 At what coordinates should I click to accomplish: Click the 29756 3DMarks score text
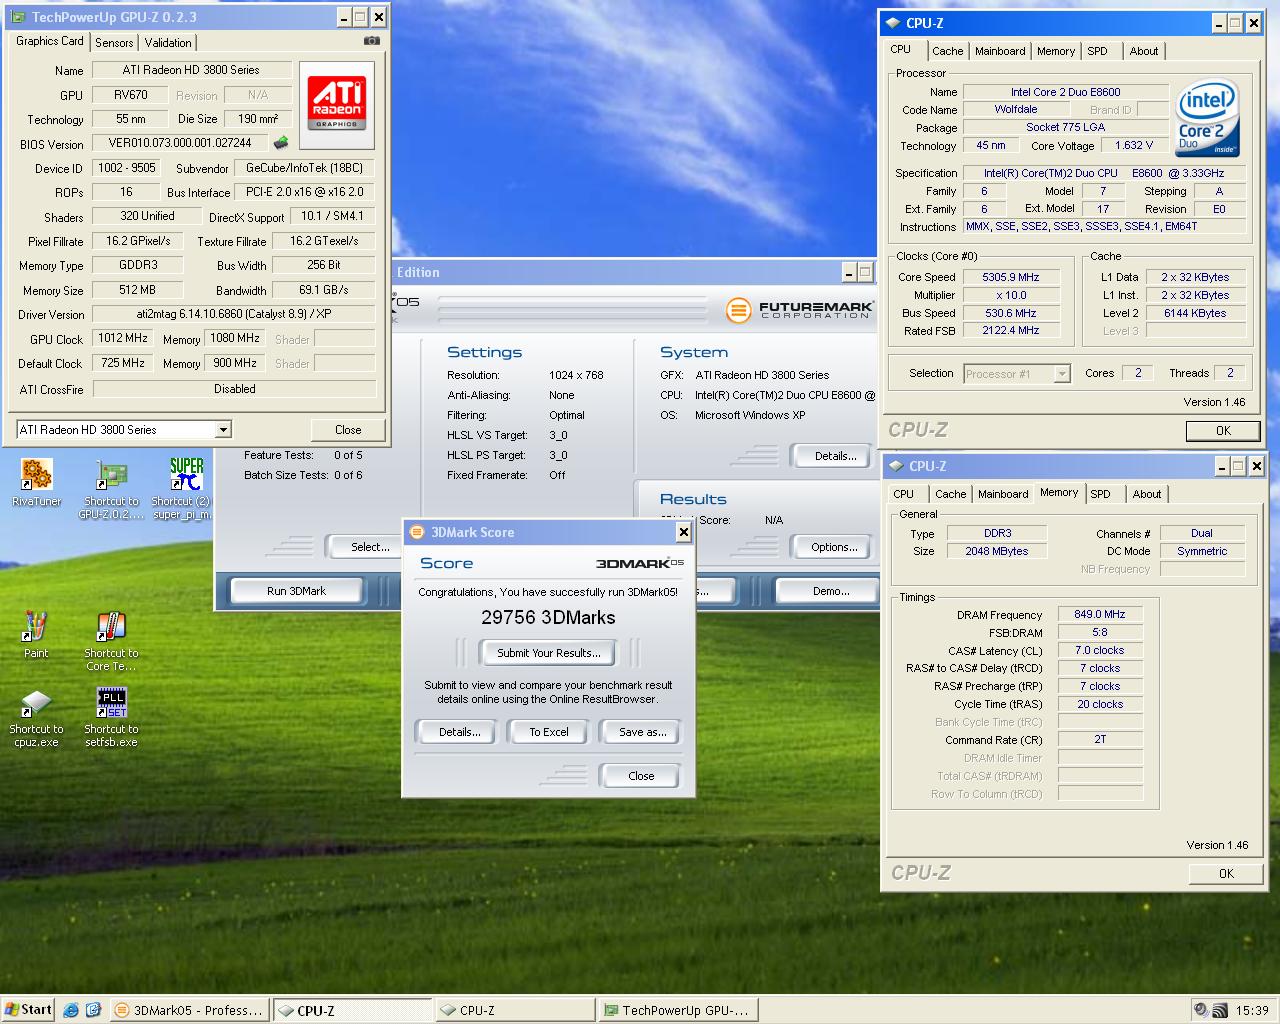tap(548, 618)
